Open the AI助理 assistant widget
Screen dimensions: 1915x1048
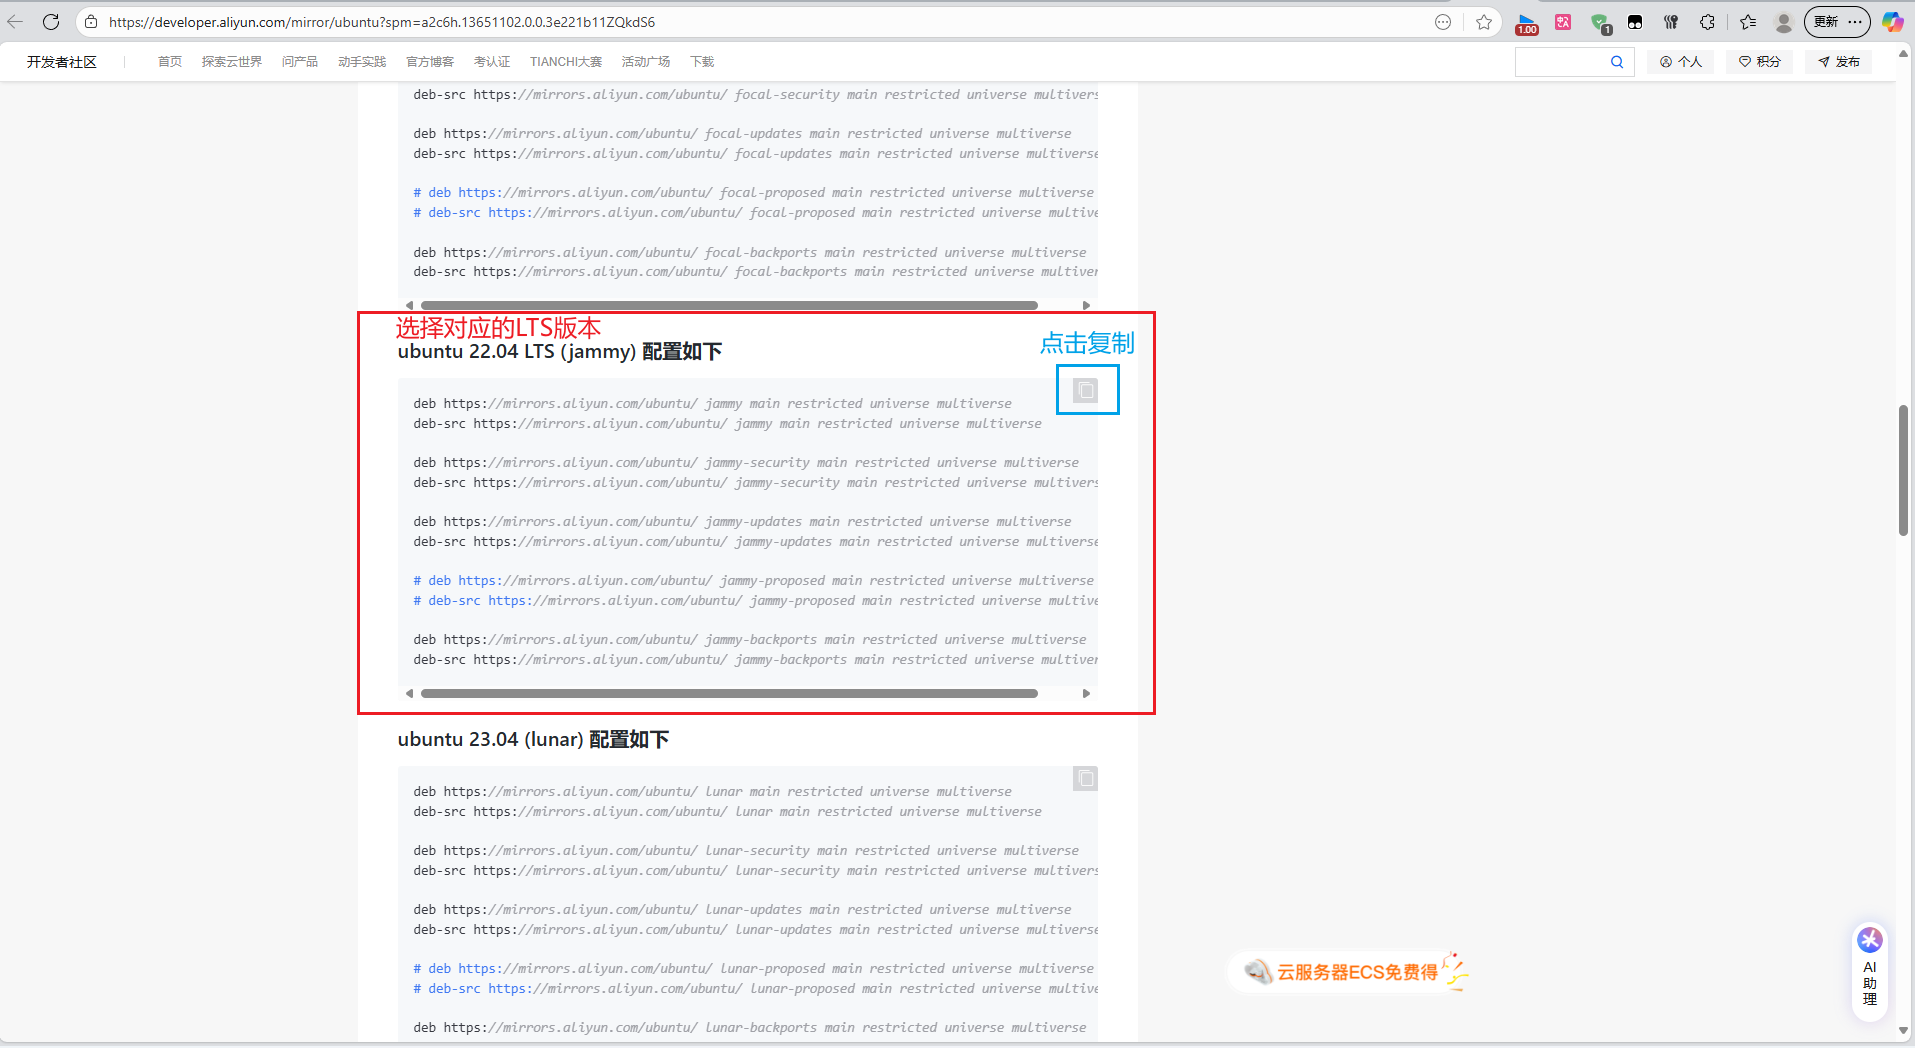tap(1870, 970)
